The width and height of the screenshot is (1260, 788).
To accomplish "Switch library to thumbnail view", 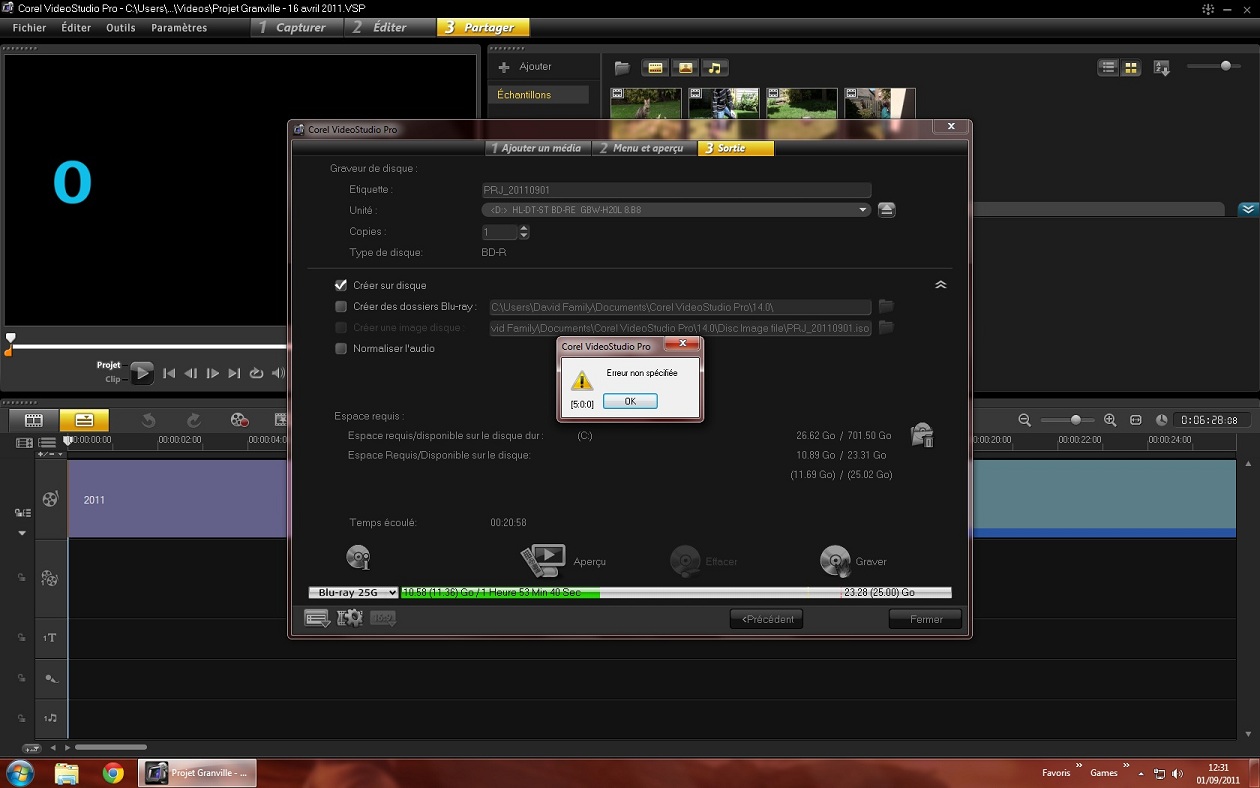I will click(1131, 68).
